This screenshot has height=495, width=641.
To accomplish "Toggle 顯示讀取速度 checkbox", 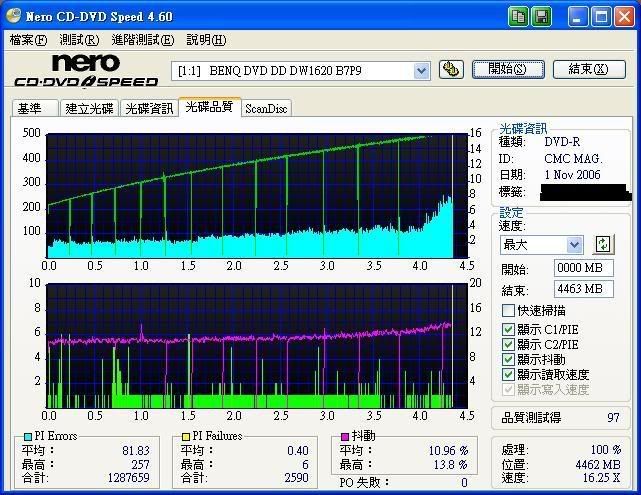I will pos(508,374).
